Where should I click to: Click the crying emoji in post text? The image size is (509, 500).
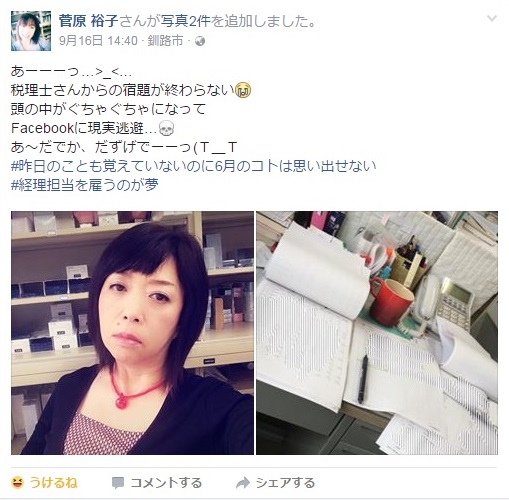[244, 91]
